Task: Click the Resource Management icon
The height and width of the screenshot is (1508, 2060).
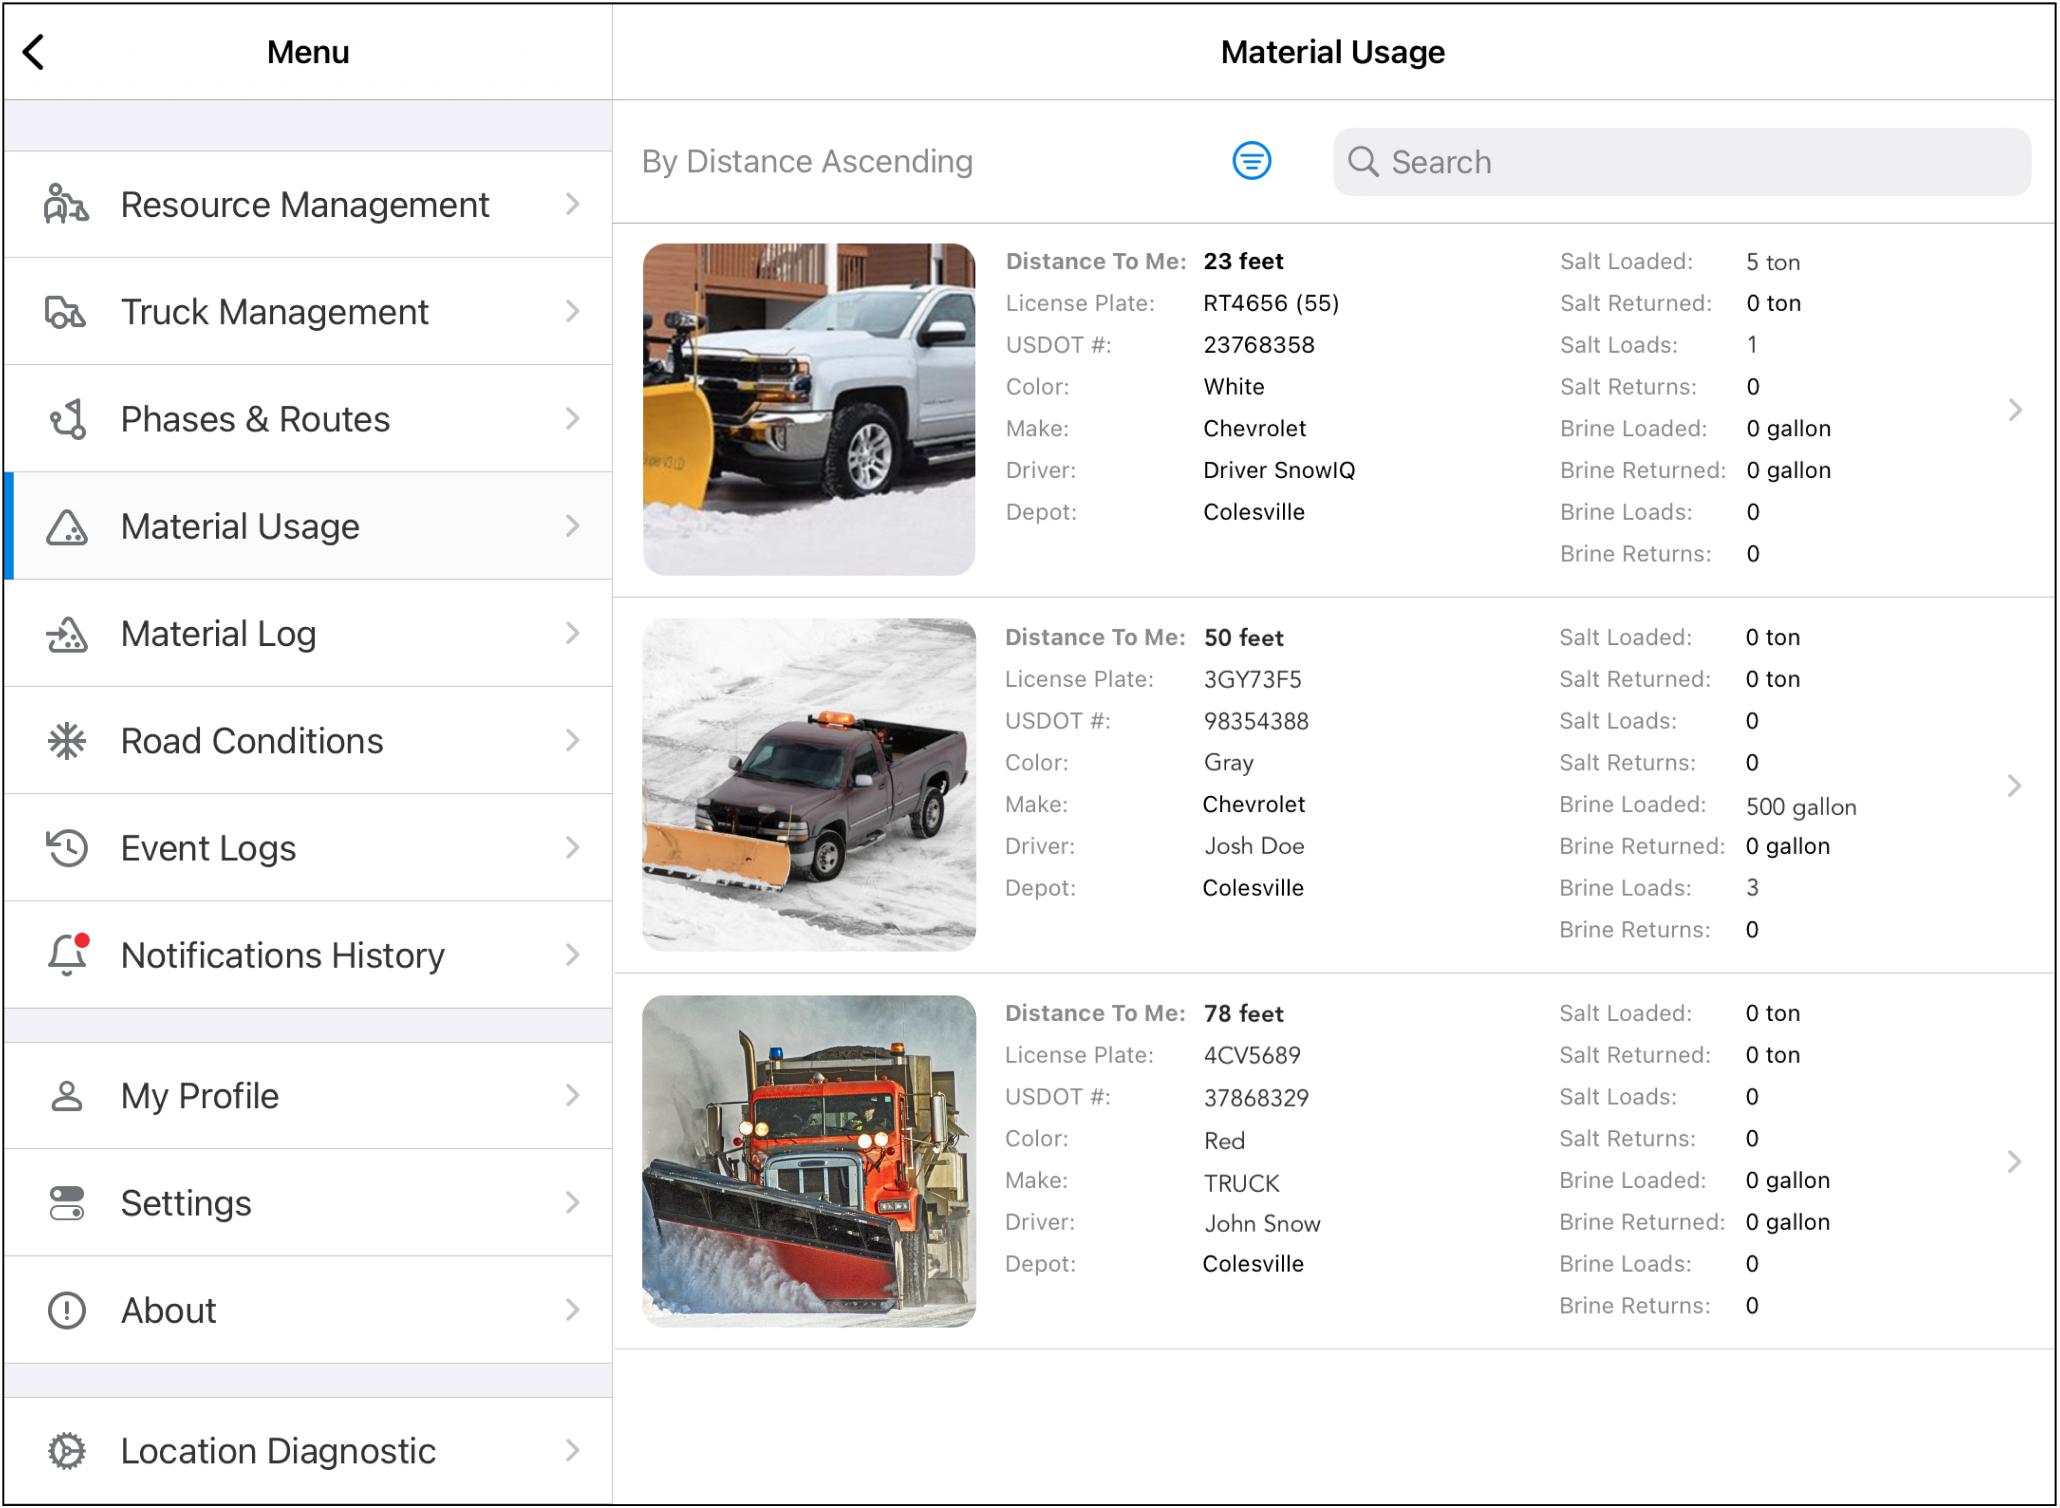Action: tap(66, 205)
